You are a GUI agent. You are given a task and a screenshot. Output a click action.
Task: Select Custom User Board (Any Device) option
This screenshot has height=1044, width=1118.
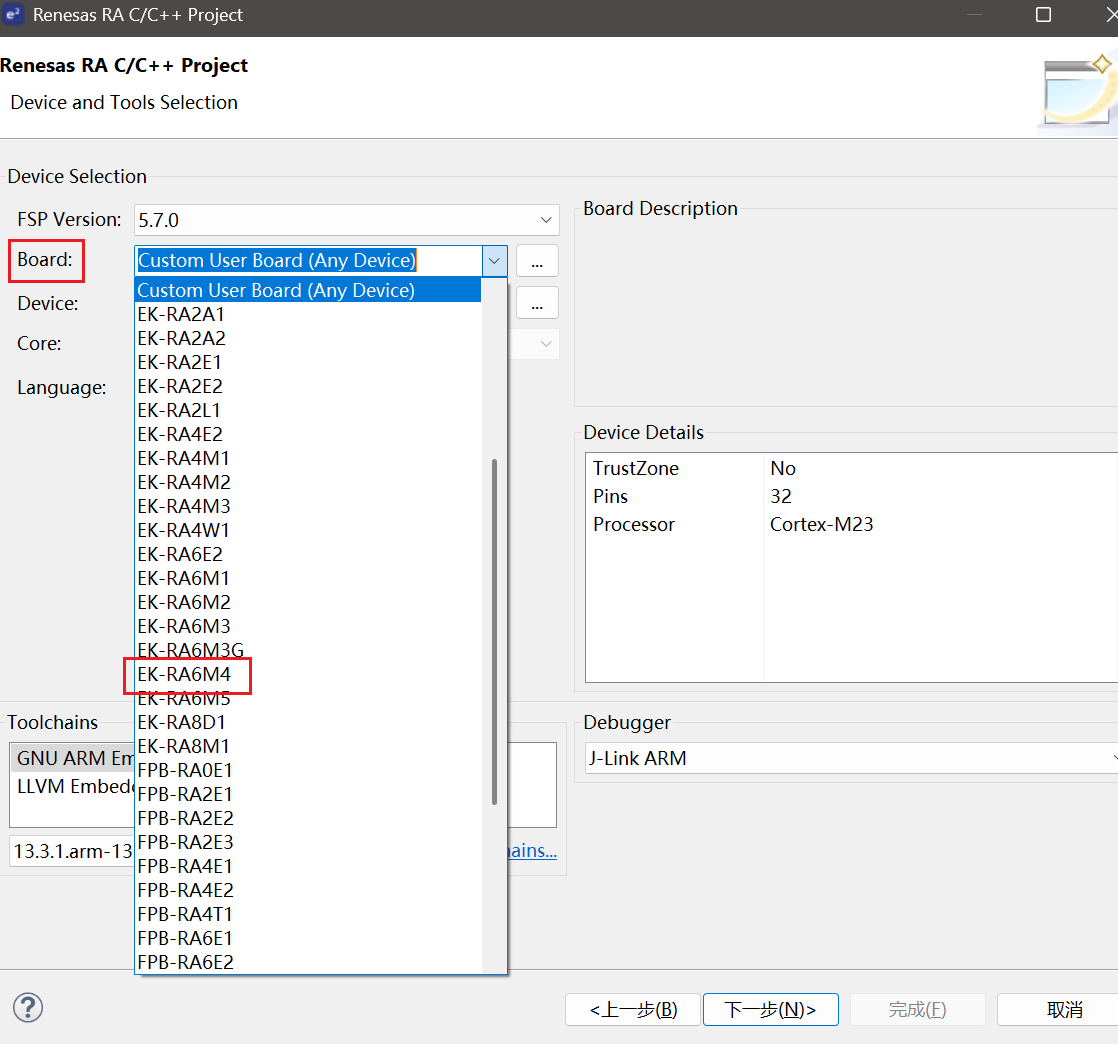click(308, 290)
